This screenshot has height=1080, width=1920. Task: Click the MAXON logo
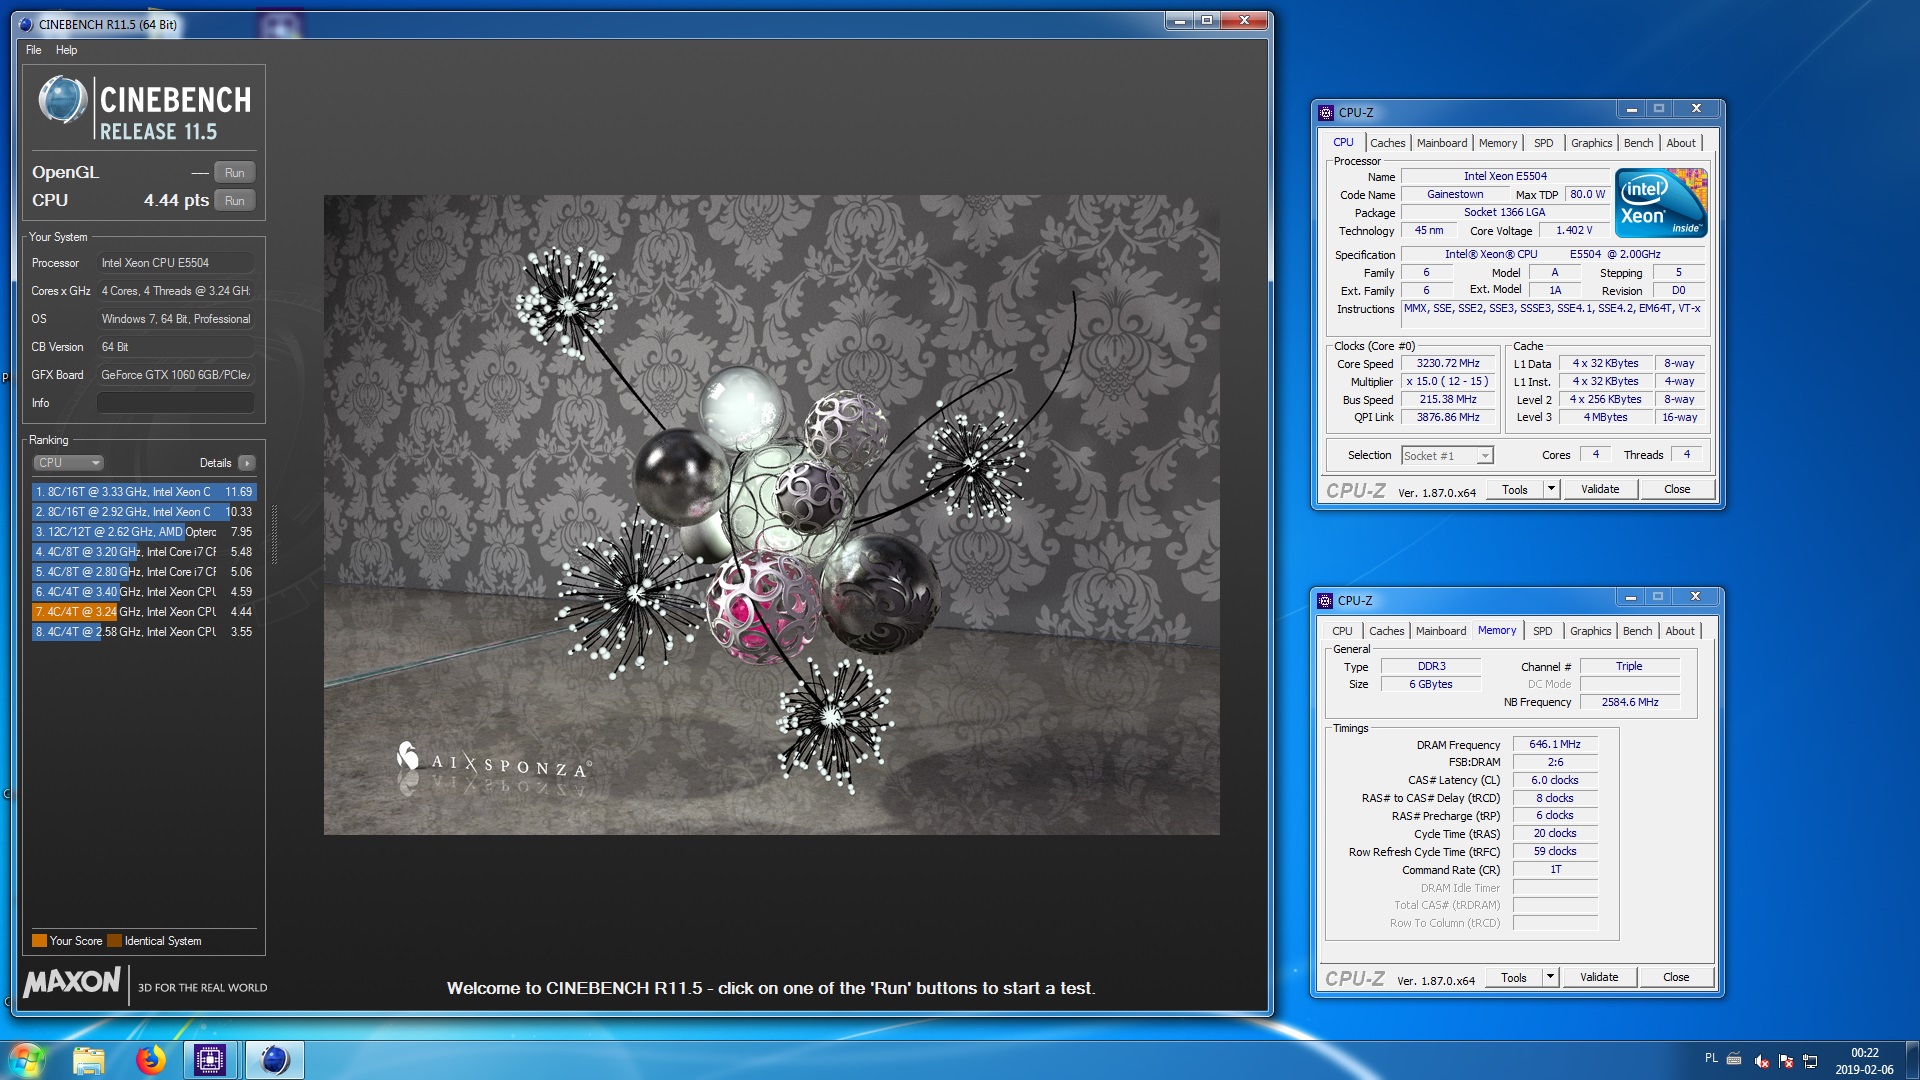tap(72, 982)
